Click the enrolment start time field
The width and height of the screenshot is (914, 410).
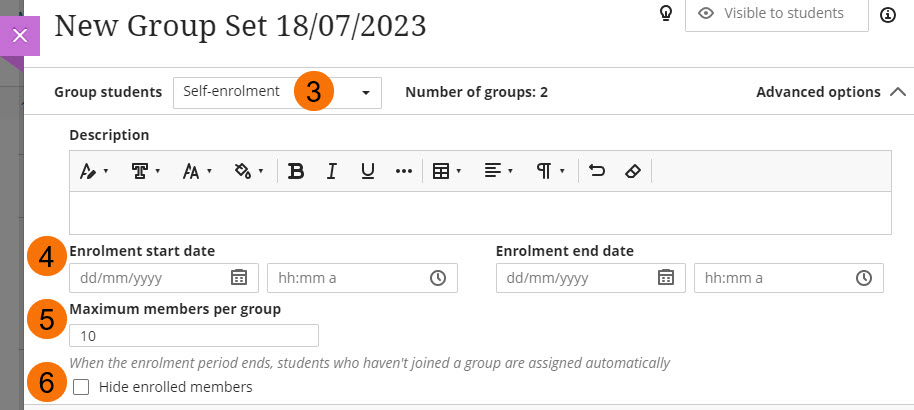[x=362, y=278]
